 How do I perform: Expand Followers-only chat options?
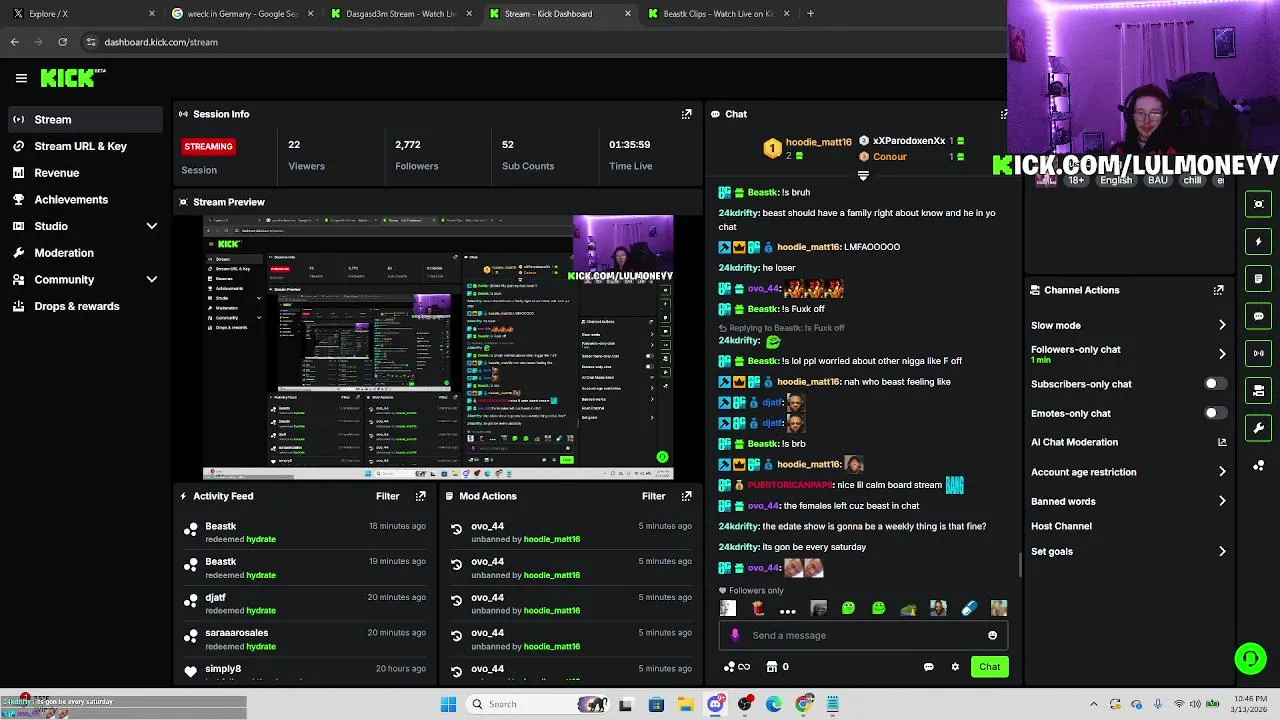pyautogui.click(x=1222, y=354)
